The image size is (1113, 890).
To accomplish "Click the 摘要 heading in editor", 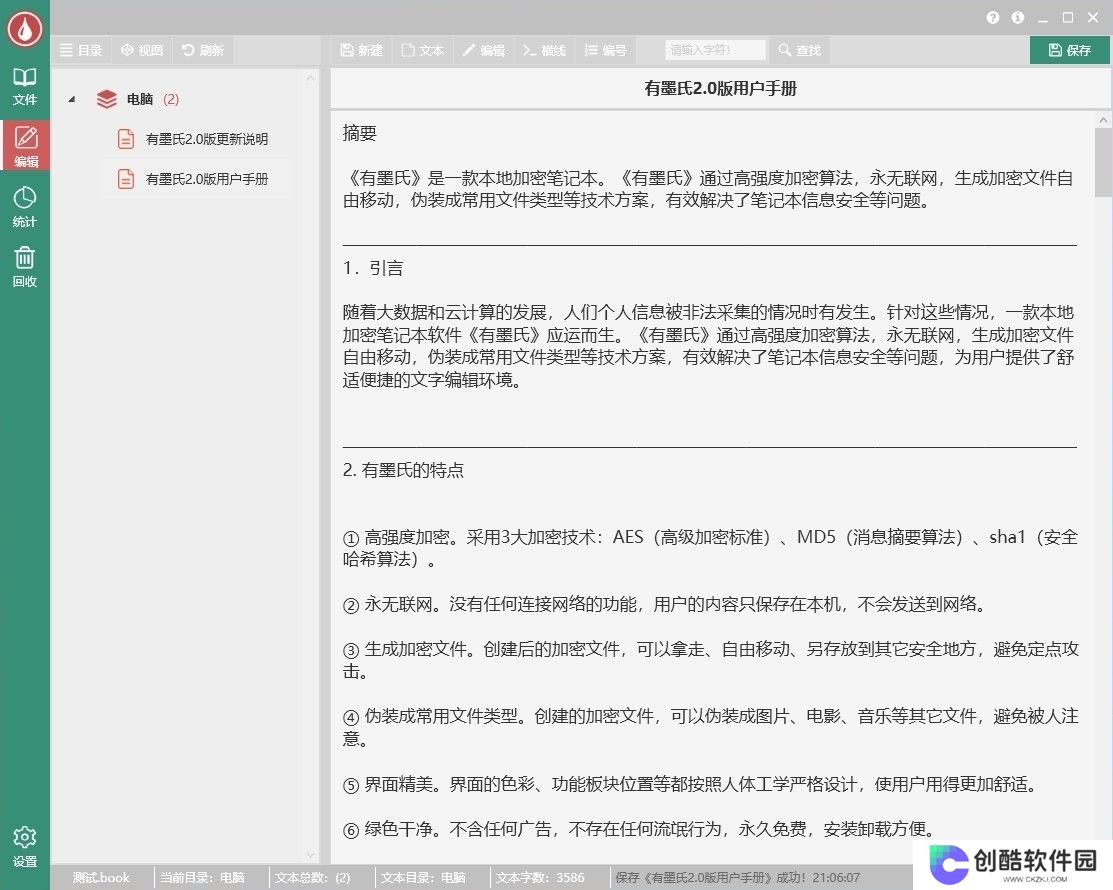I will coord(359,133).
